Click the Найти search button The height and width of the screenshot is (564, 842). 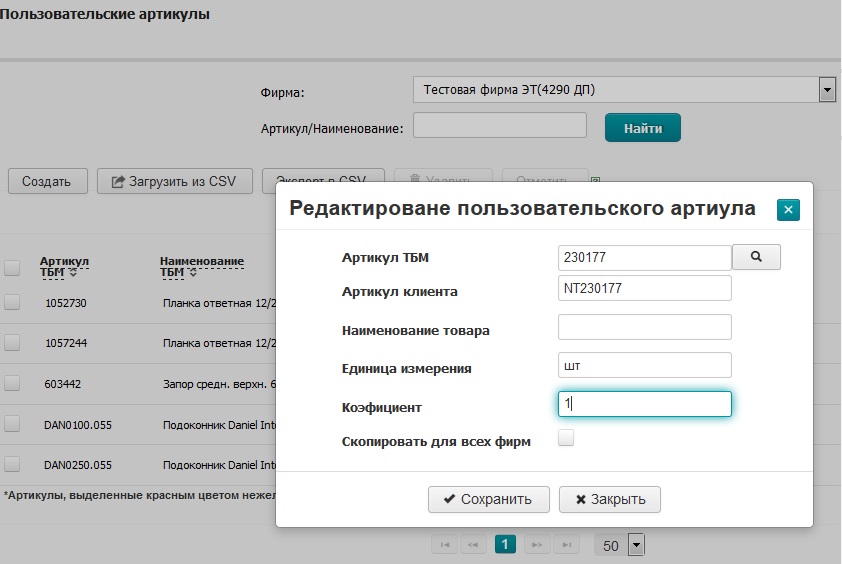point(642,128)
